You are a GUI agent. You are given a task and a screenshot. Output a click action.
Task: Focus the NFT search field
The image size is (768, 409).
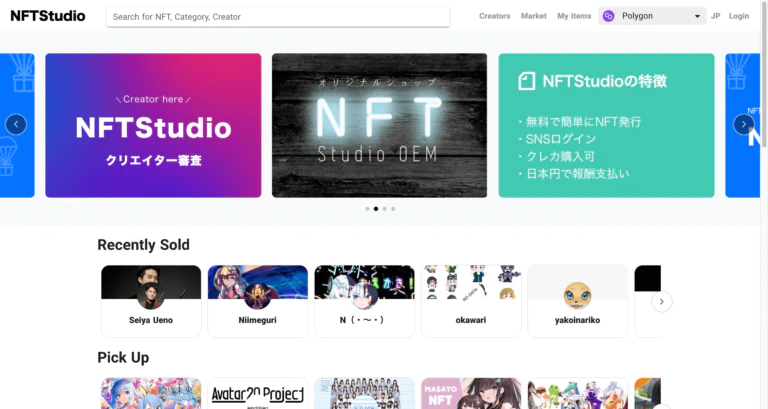click(278, 17)
